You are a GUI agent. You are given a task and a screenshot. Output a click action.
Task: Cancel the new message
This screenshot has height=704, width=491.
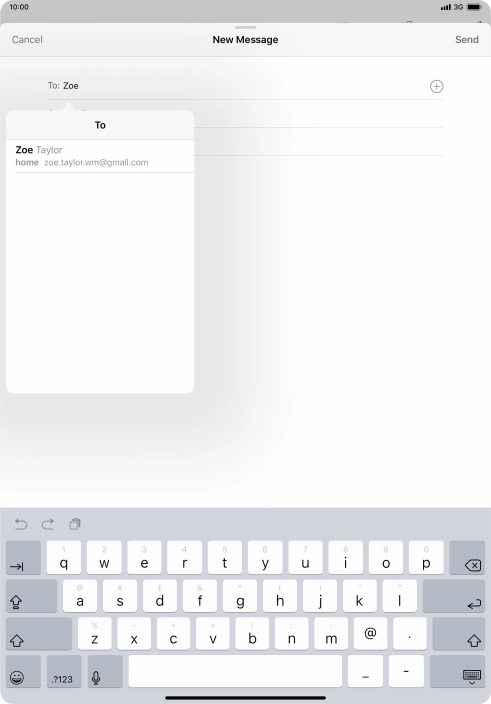coord(27,40)
